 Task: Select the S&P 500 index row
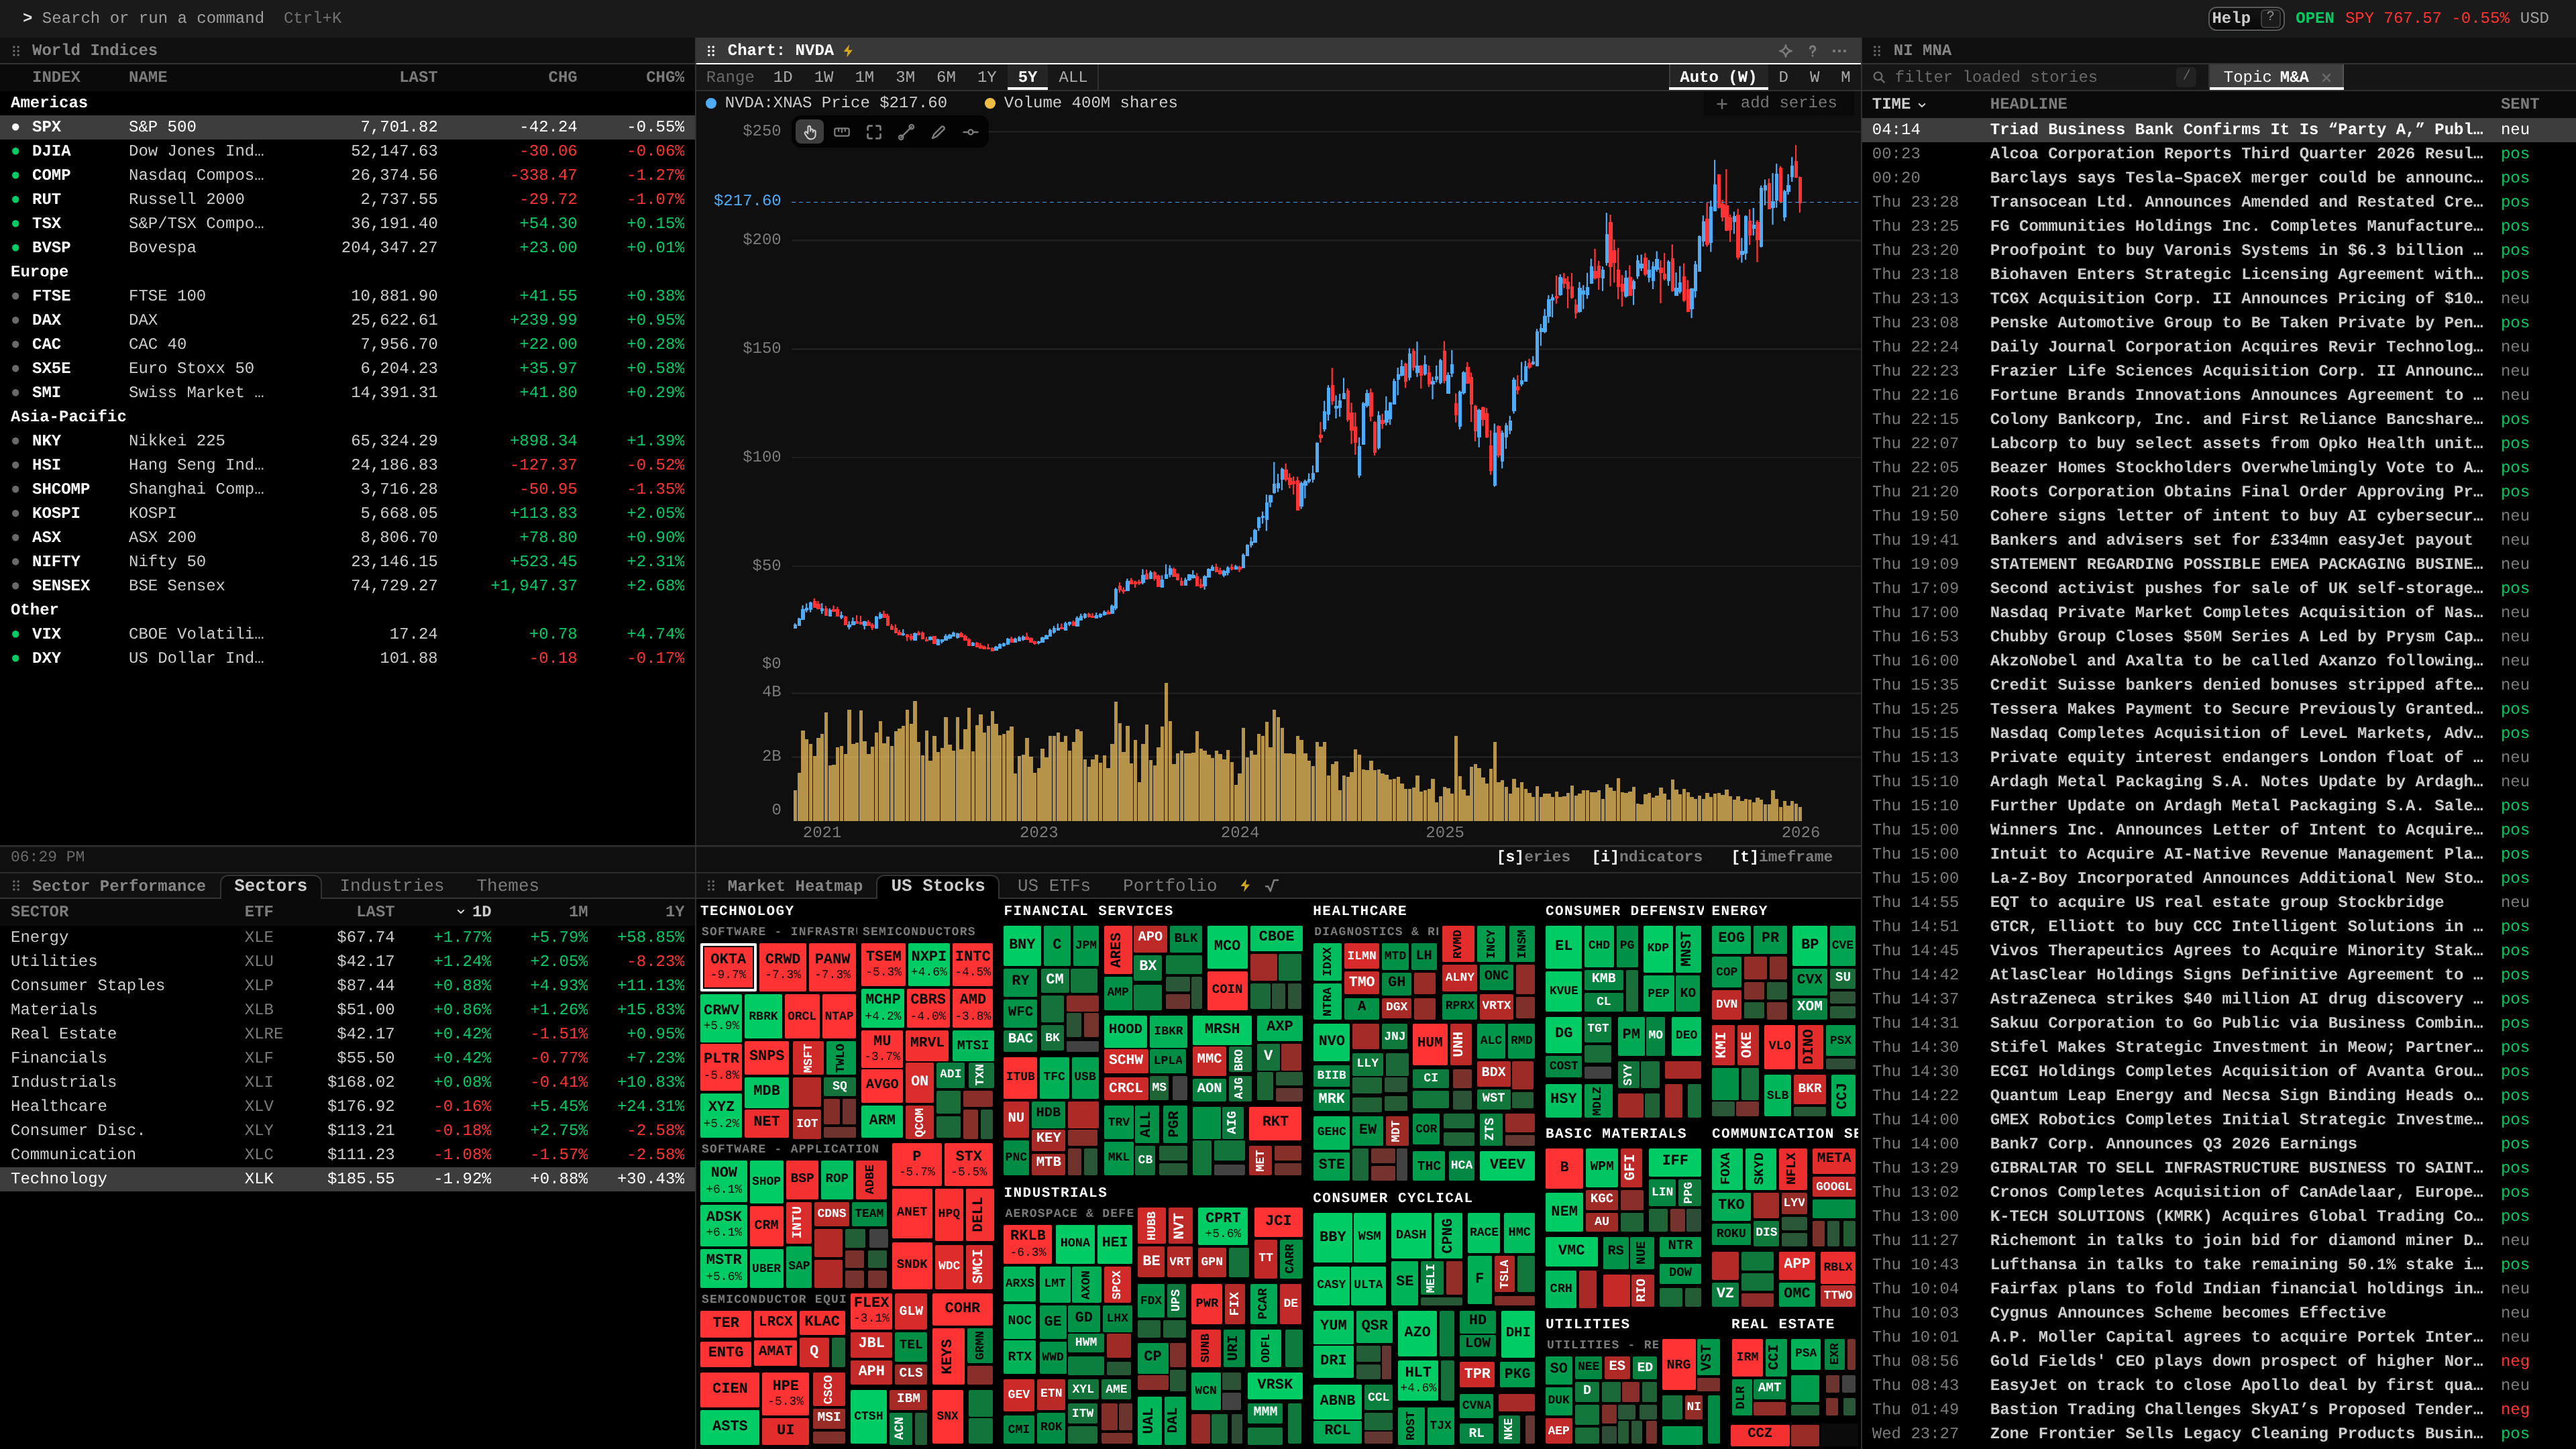pos(347,127)
